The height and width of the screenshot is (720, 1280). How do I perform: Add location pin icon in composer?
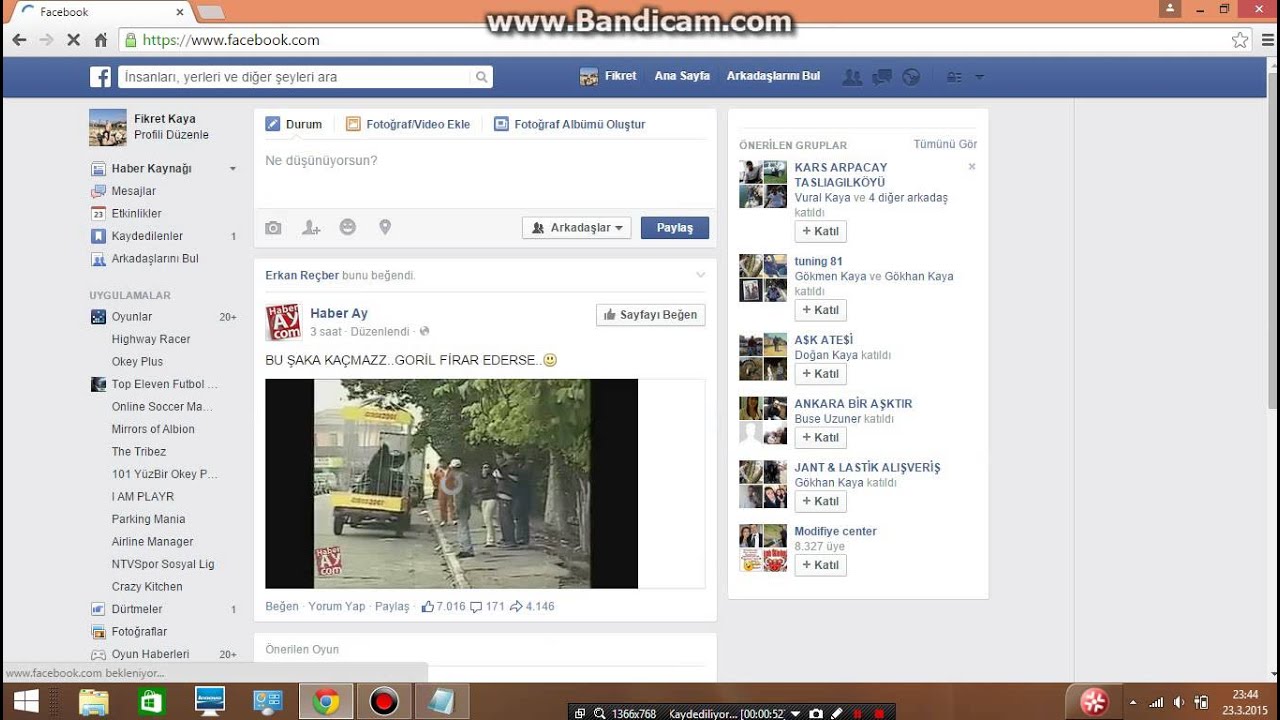385,227
